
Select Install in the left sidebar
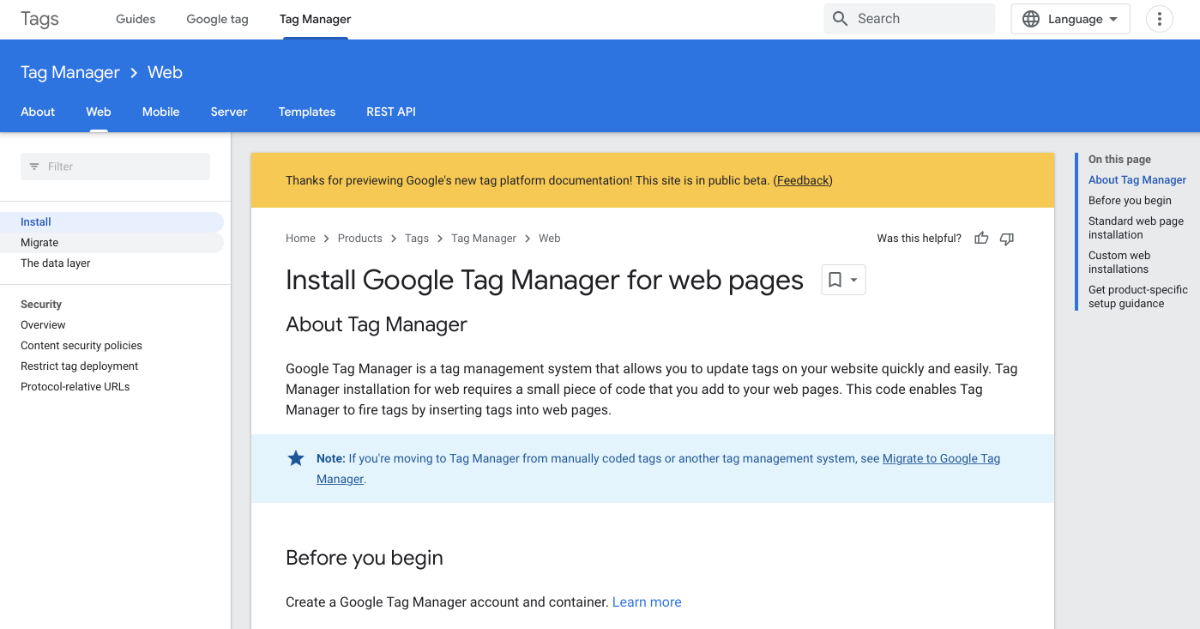click(x=112, y=222)
